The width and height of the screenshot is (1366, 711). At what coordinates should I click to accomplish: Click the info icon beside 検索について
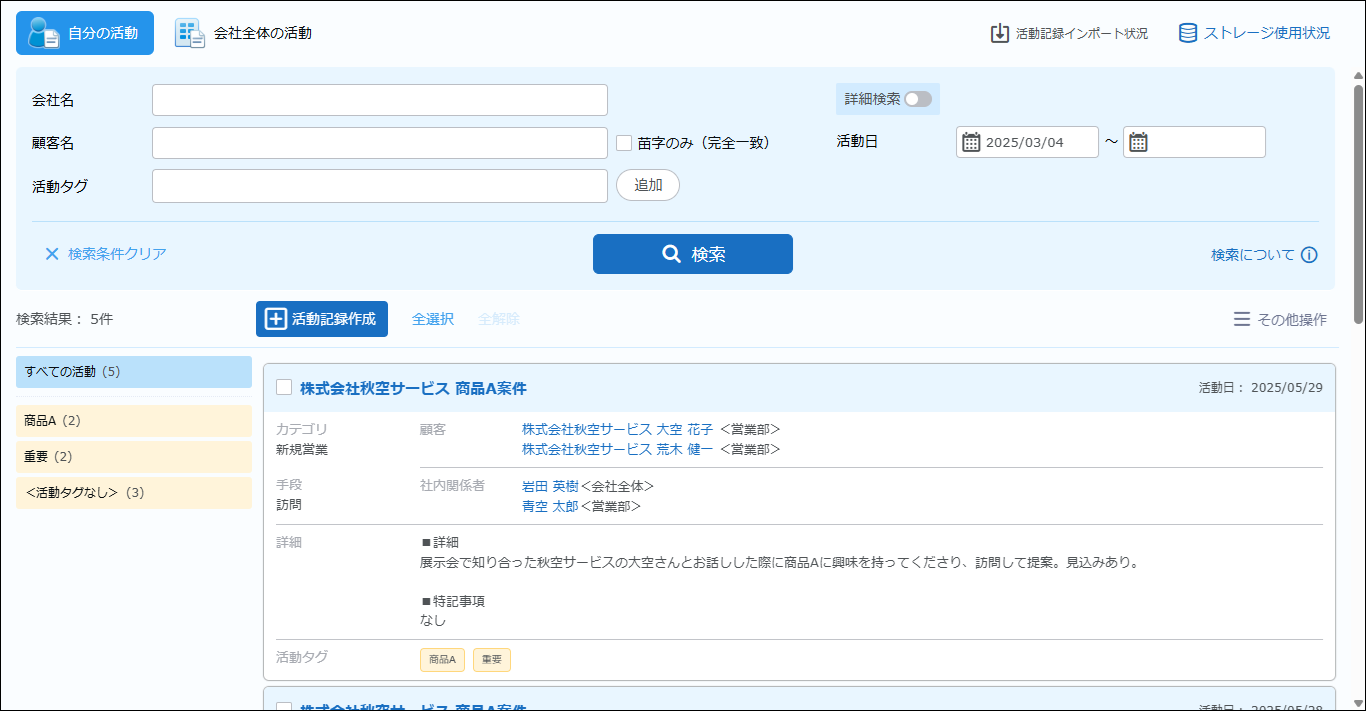pyautogui.click(x=1309, y=255)
